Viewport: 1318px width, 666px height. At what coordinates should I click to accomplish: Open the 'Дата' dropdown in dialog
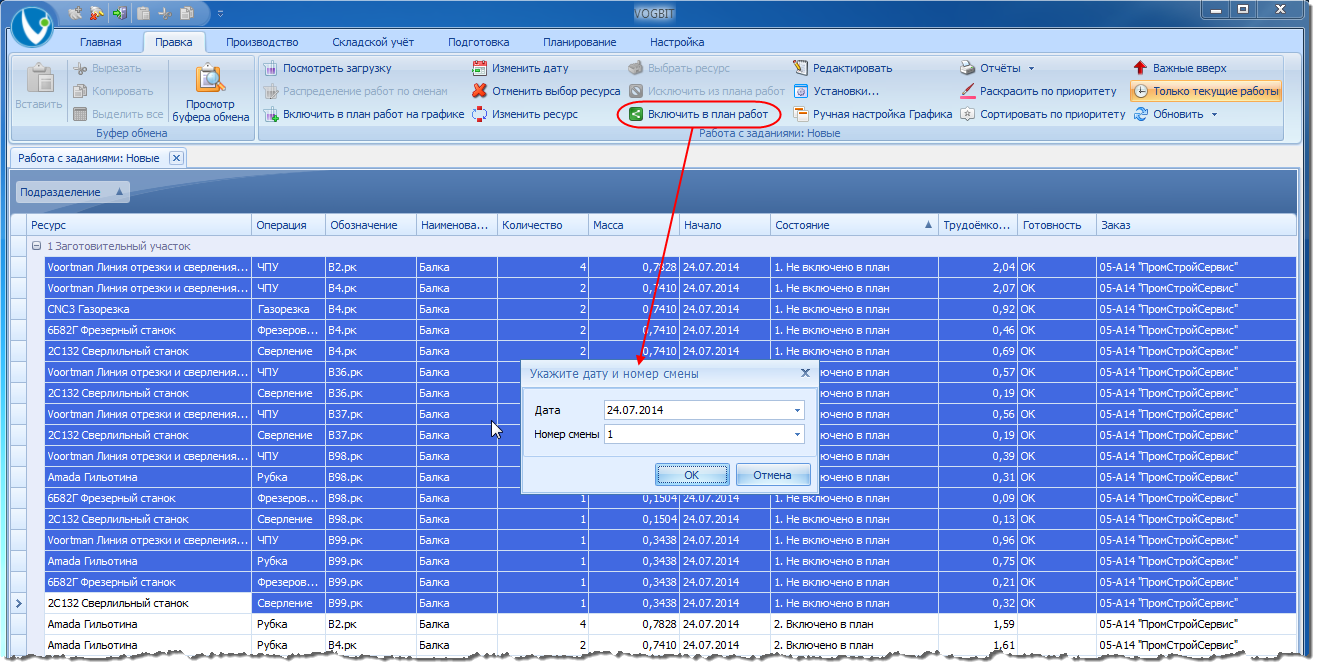(797, 410)
